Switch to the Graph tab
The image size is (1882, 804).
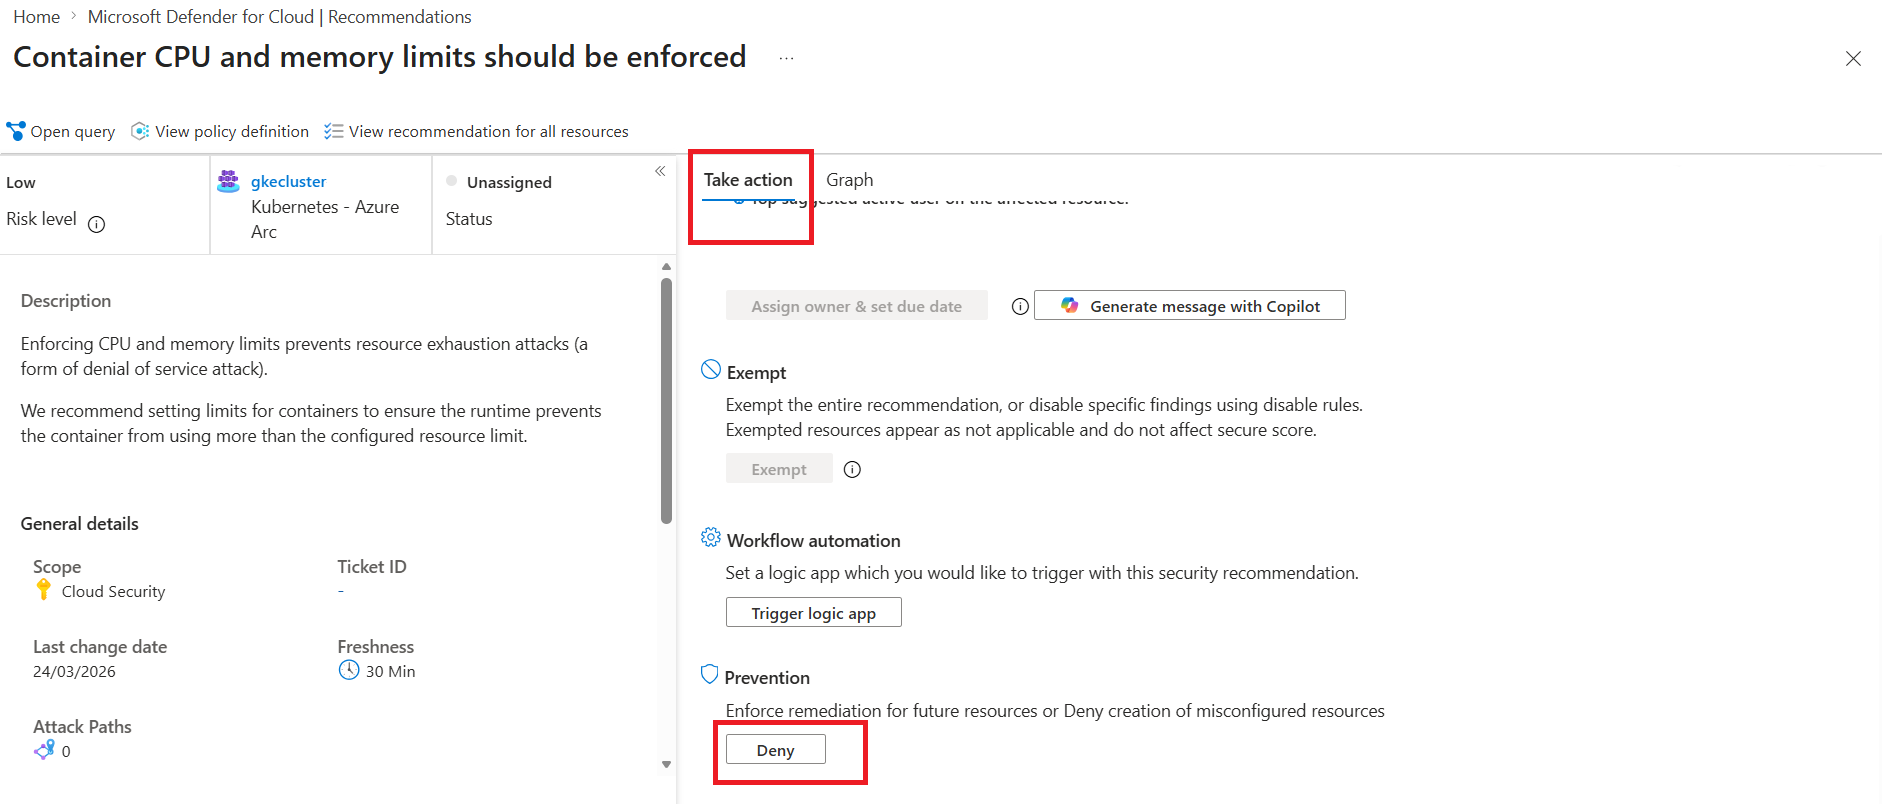849,180
